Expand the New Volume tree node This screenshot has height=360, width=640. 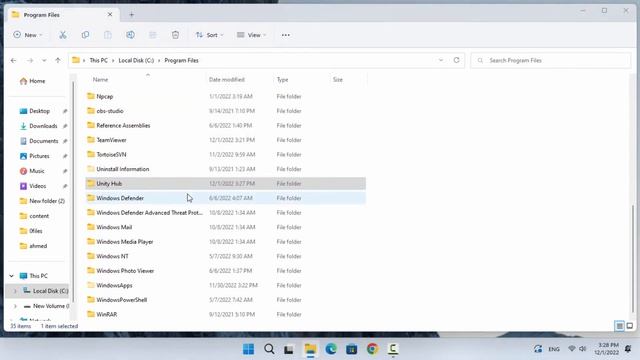pyautogui.click(x=15, y=306)
